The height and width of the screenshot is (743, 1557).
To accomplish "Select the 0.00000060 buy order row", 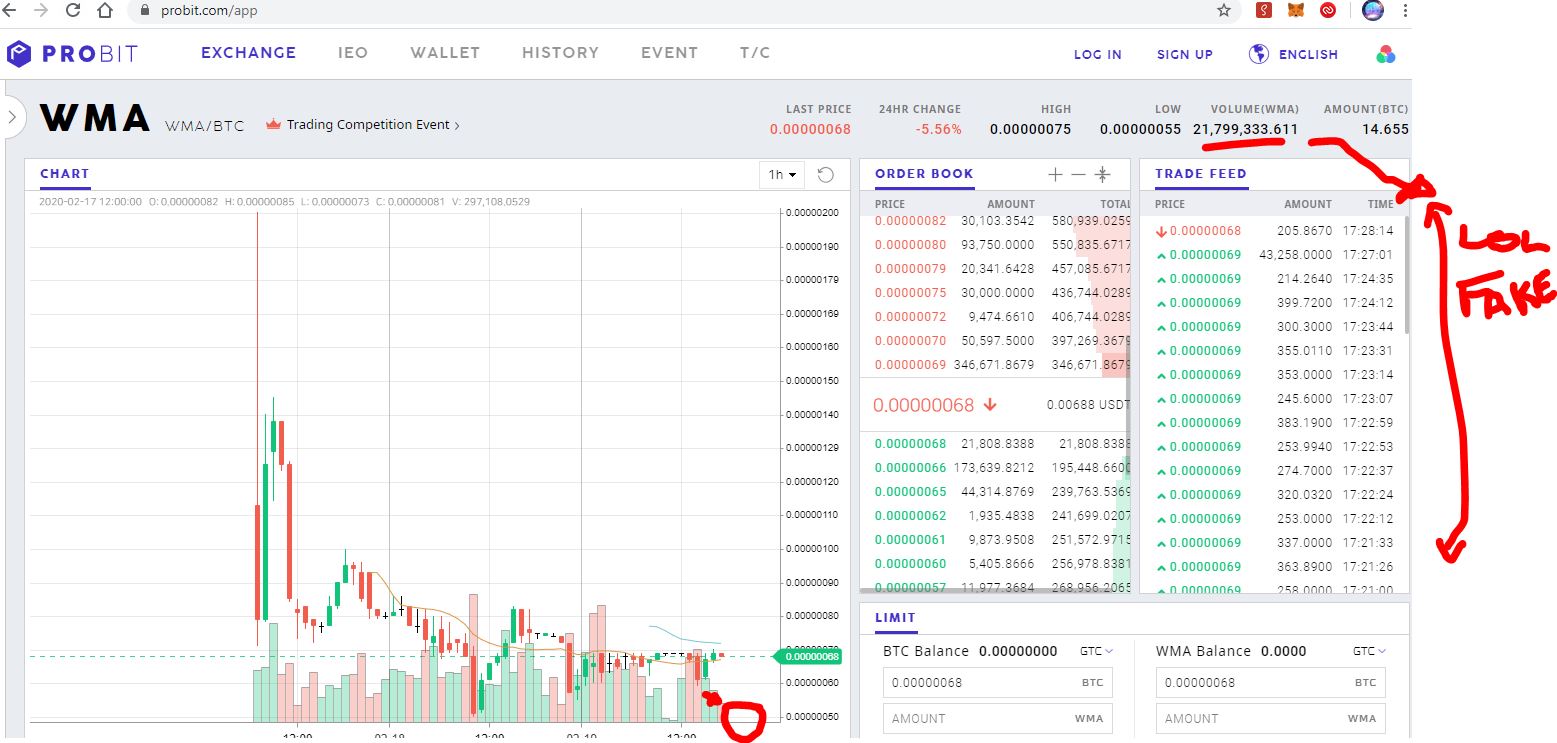I will (x=996, y=564).
